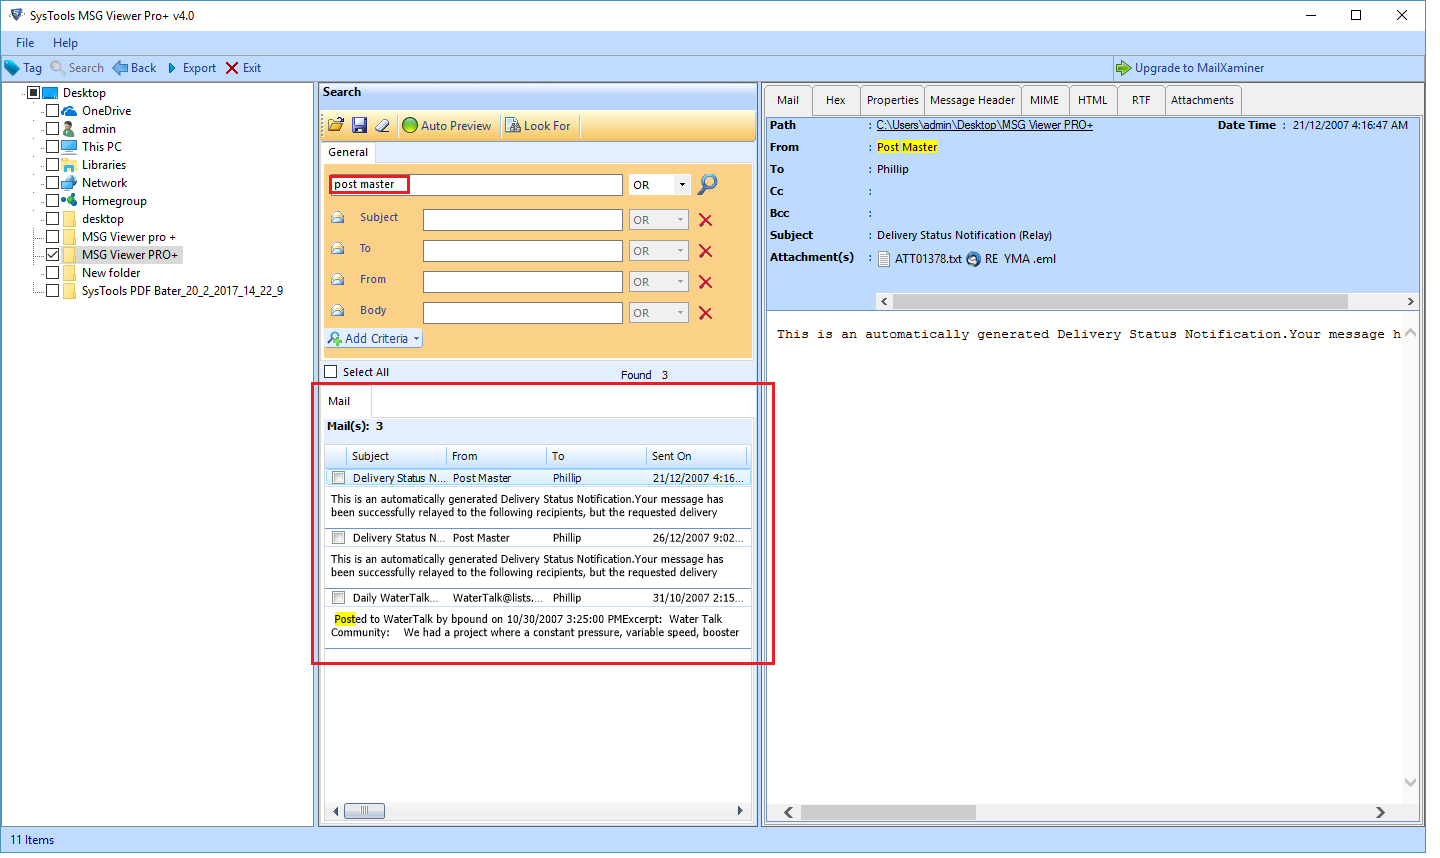Switch to the Properties tab

[892, 100]
